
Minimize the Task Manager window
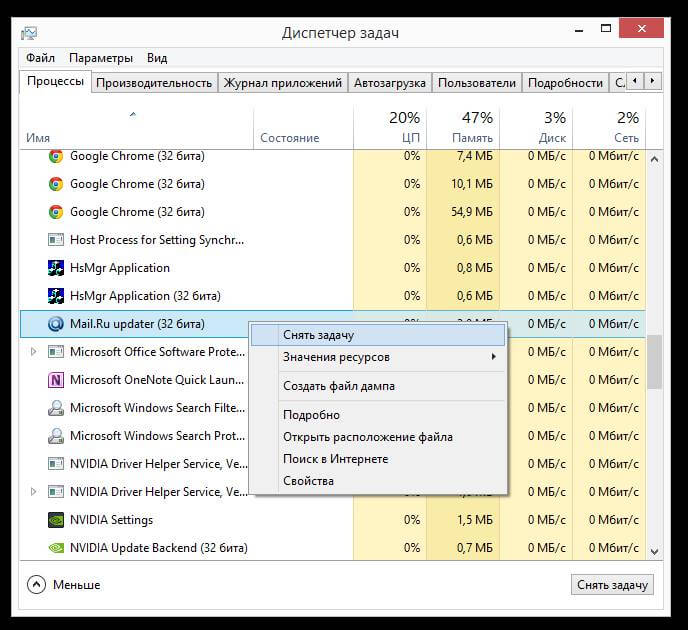(x=579, y=30)
